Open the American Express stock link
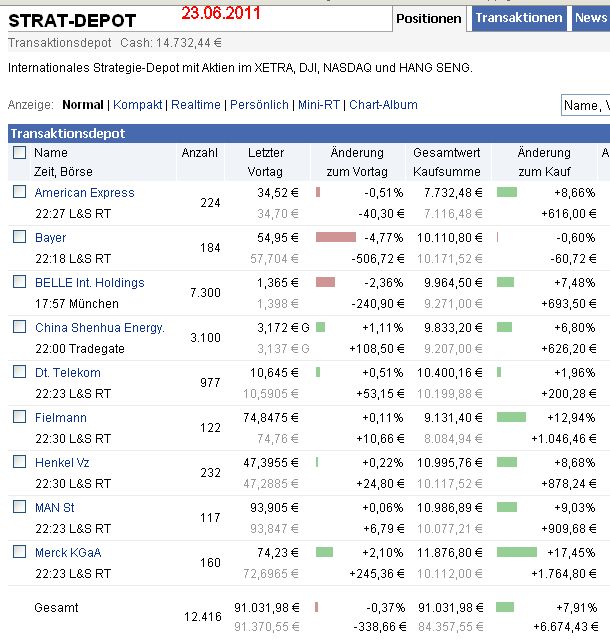Viewport: 610px width, 640px height. click(85, 193)
